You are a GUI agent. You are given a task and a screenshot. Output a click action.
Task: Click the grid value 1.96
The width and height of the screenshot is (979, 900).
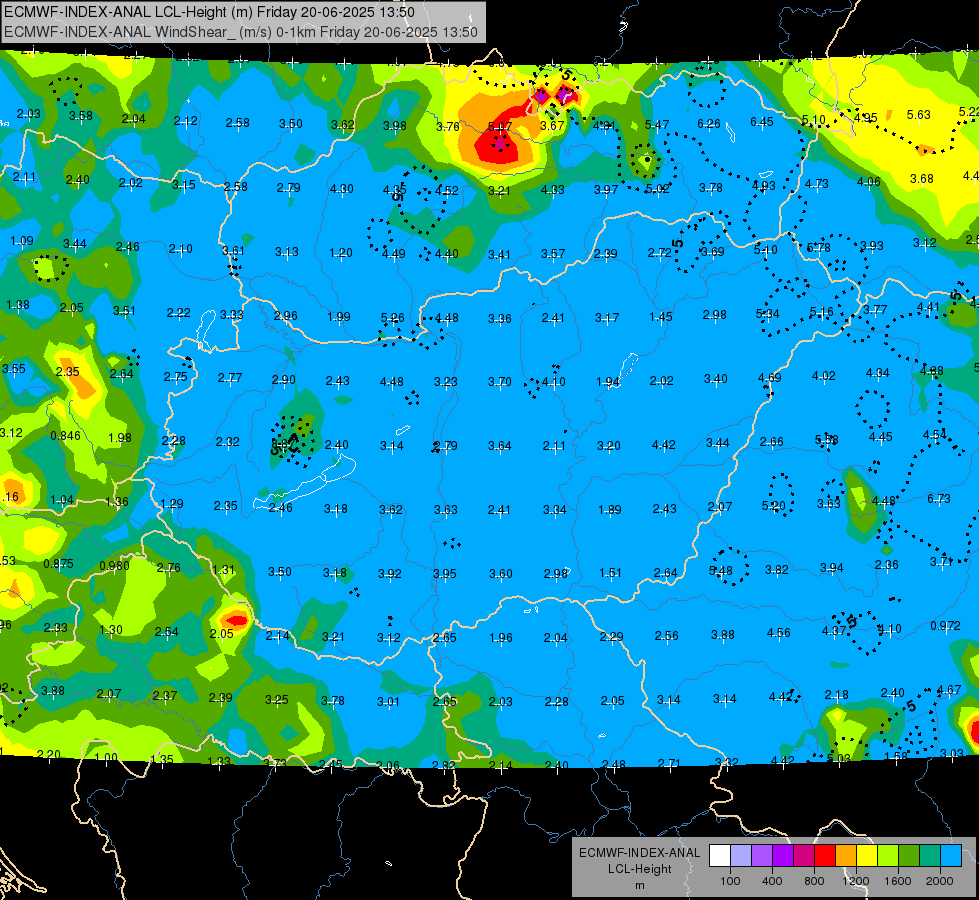click(501, 638)
